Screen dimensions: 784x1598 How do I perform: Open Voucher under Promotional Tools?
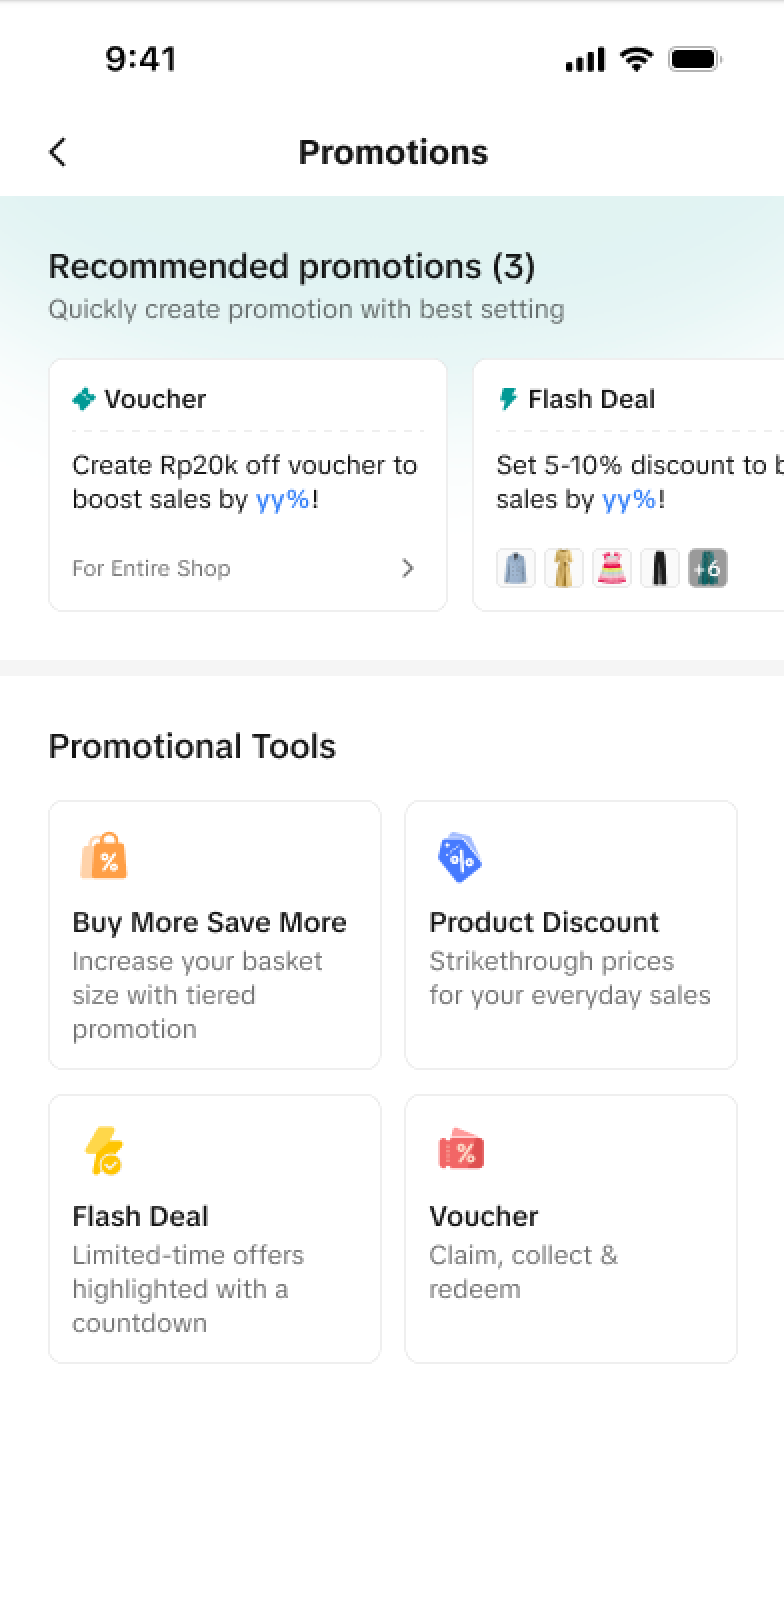[x=484, y=1216]
